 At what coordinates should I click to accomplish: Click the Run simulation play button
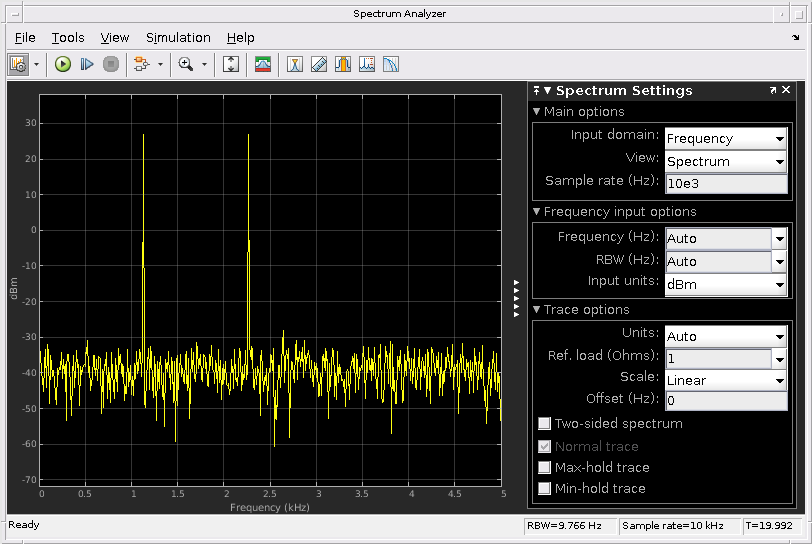[x=63, y=64]
